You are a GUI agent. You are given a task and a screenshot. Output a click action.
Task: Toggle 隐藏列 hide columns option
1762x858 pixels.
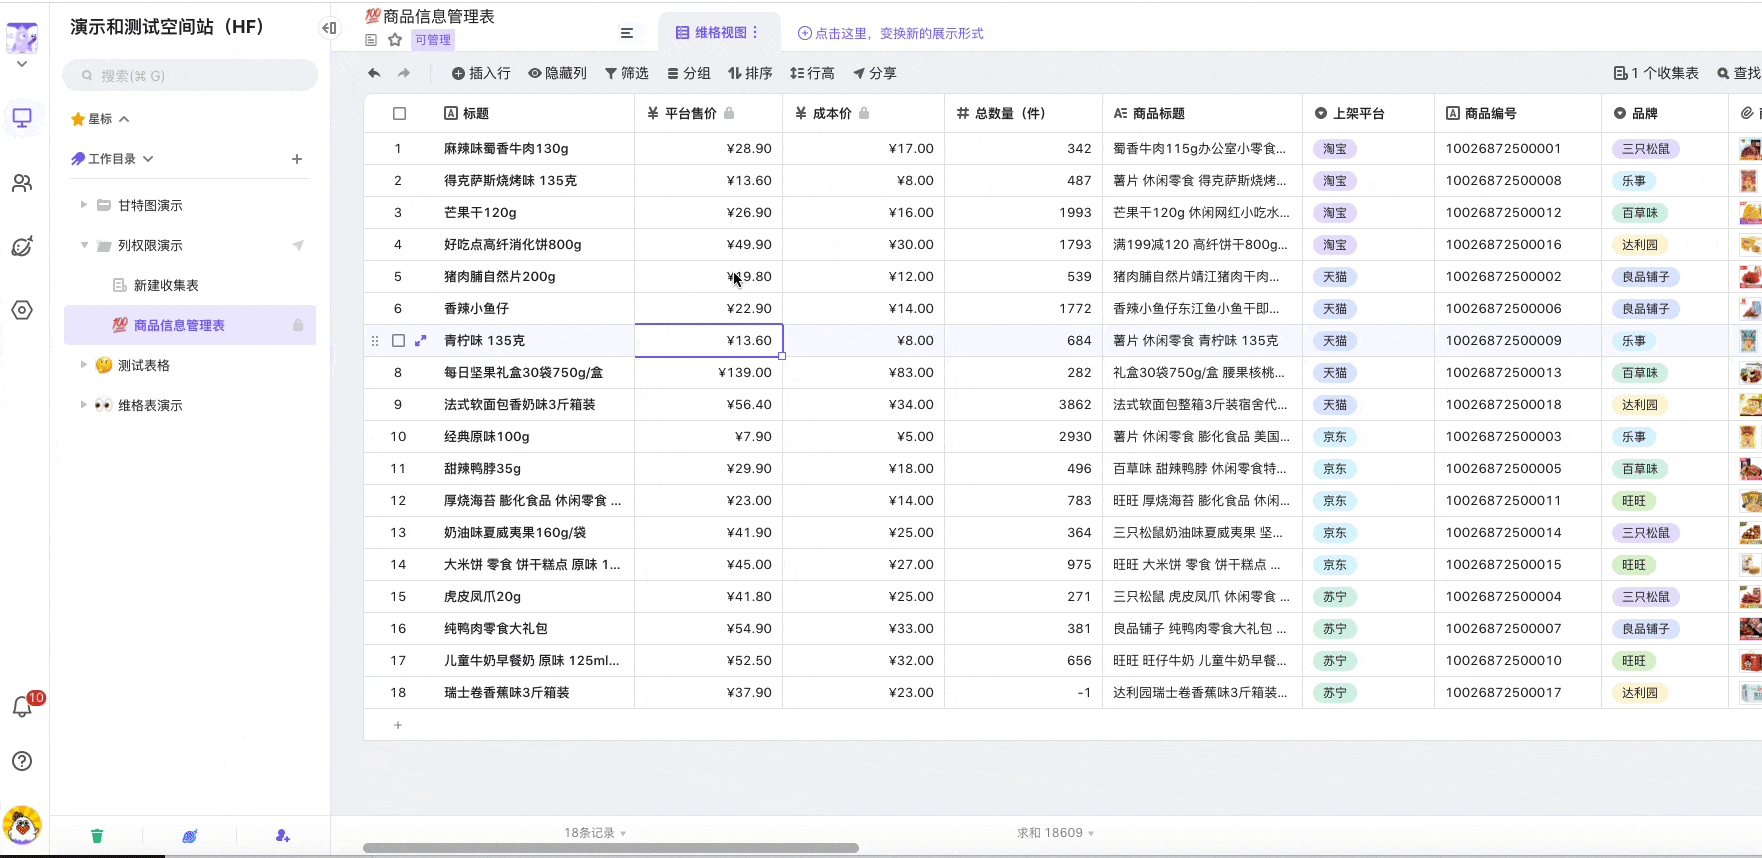pyautogui.click(x=558, y=73)
